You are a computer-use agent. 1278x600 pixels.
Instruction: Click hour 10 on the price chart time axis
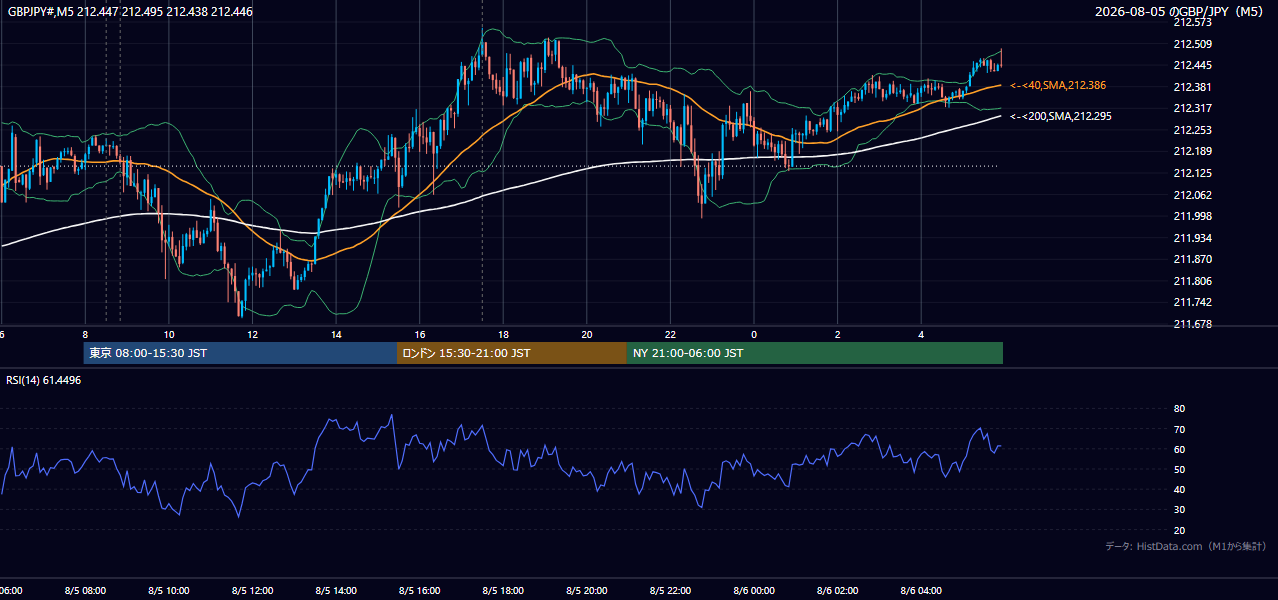click(x=169, y=334)
